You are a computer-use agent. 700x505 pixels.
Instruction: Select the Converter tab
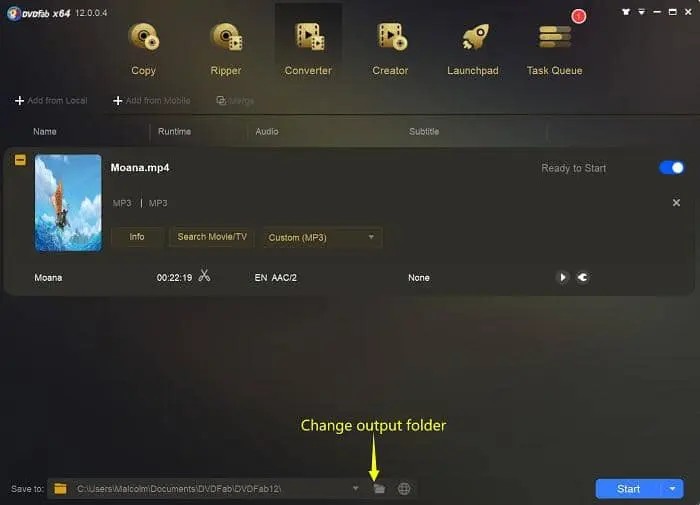[308, 49]
